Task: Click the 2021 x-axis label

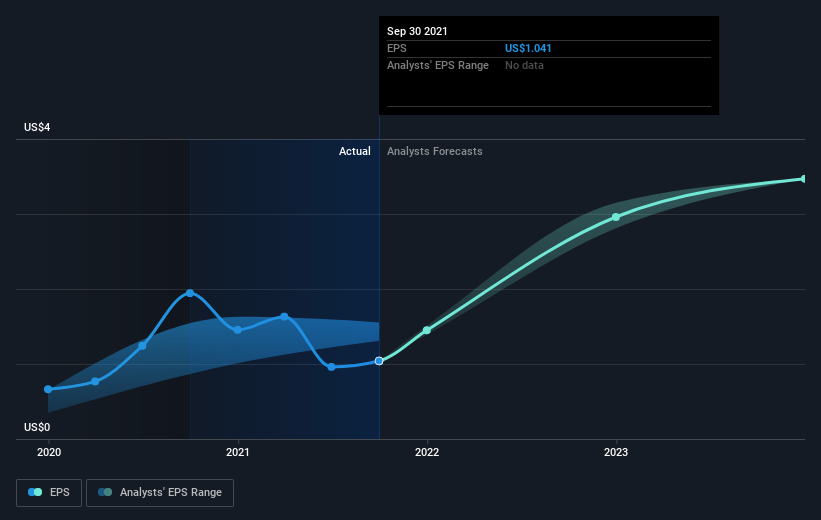Action: click(x=238, y=452)
